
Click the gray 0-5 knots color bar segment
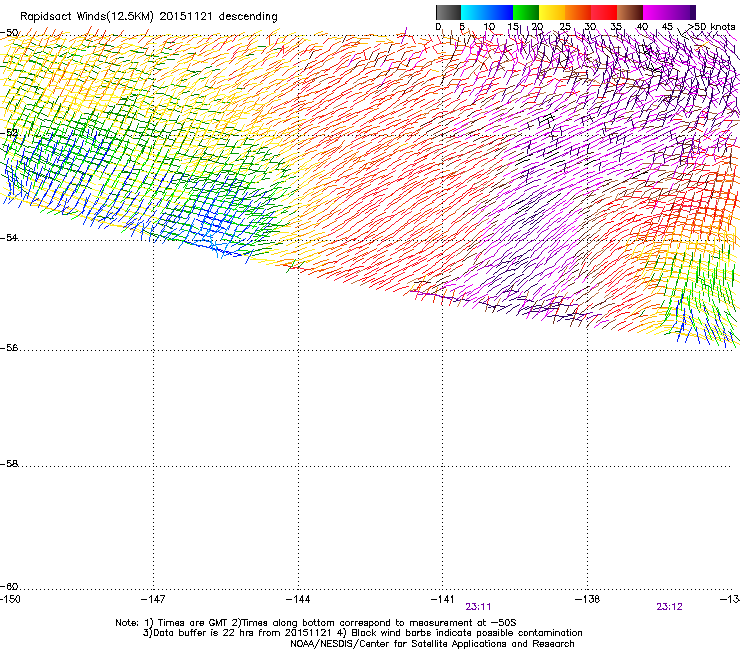(448, 12)
